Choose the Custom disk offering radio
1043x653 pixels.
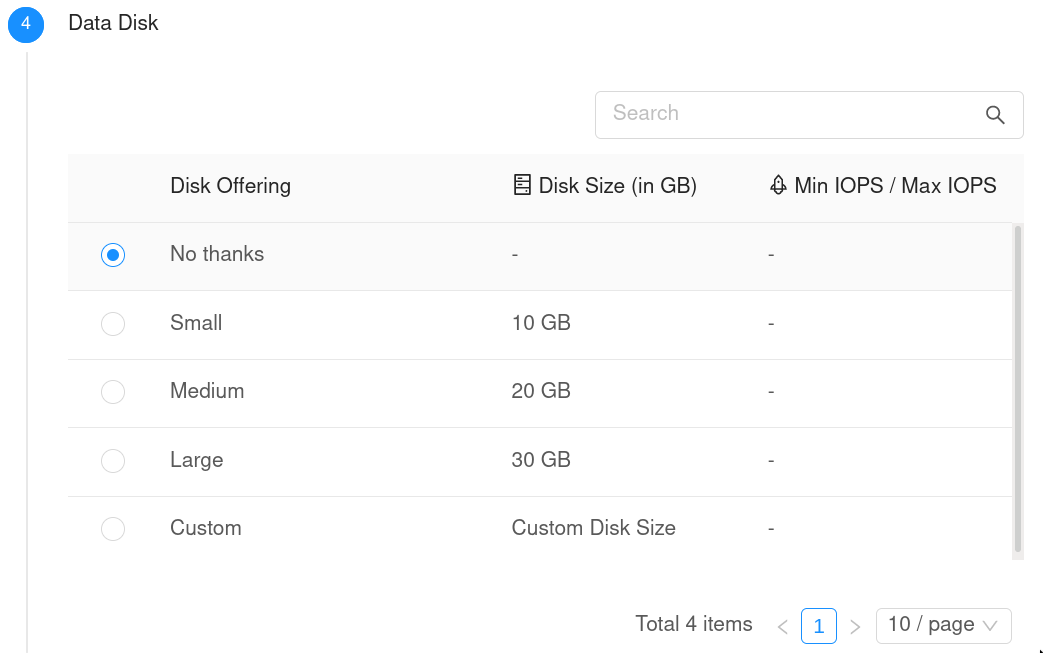(x=113, y=529)
